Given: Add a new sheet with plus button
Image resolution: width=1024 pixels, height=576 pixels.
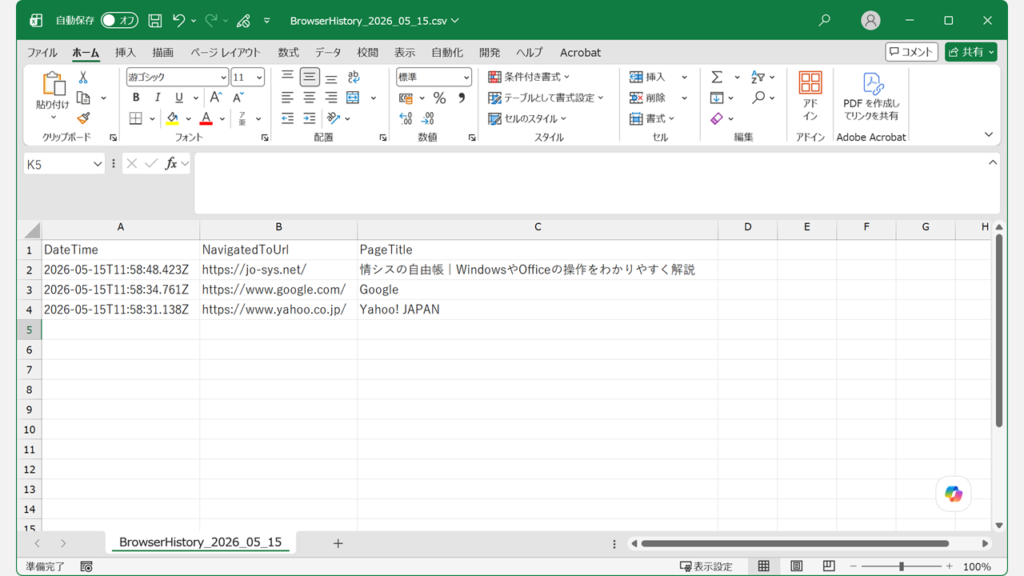Looking at the screenshot, I should coord(338,543).
